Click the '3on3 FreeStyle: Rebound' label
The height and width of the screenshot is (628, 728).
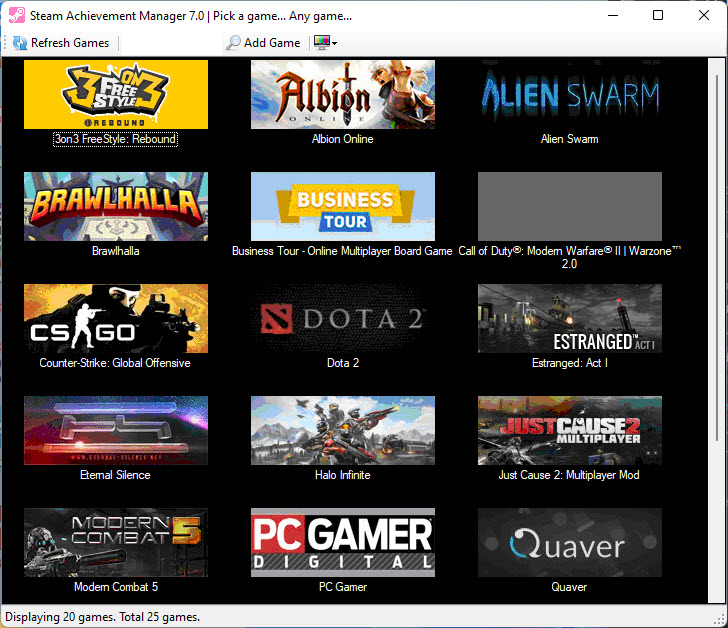116,139
